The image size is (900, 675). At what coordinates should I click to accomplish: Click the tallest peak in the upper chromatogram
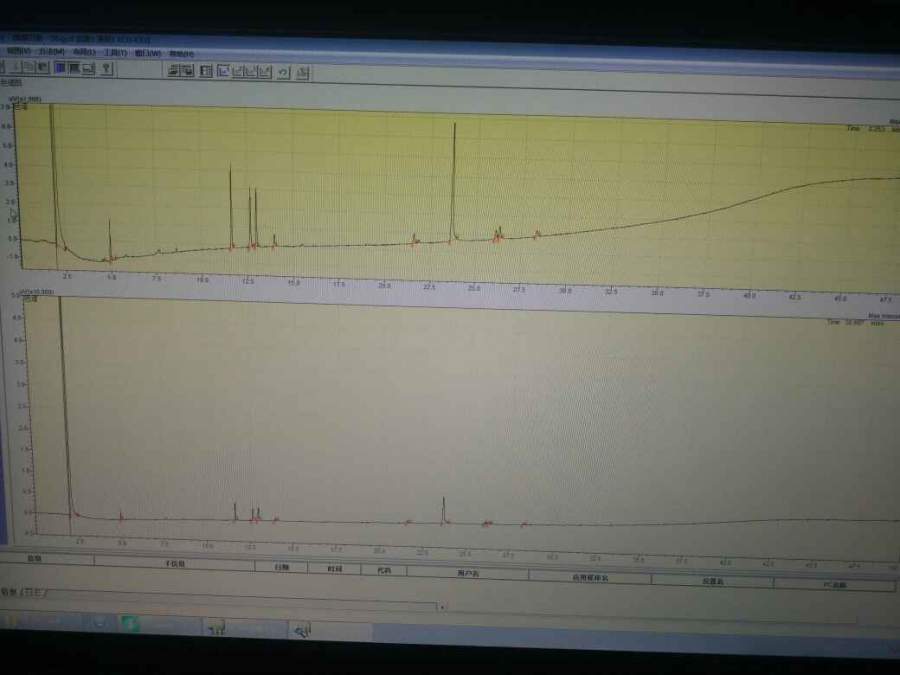click(x=454, y=181)
